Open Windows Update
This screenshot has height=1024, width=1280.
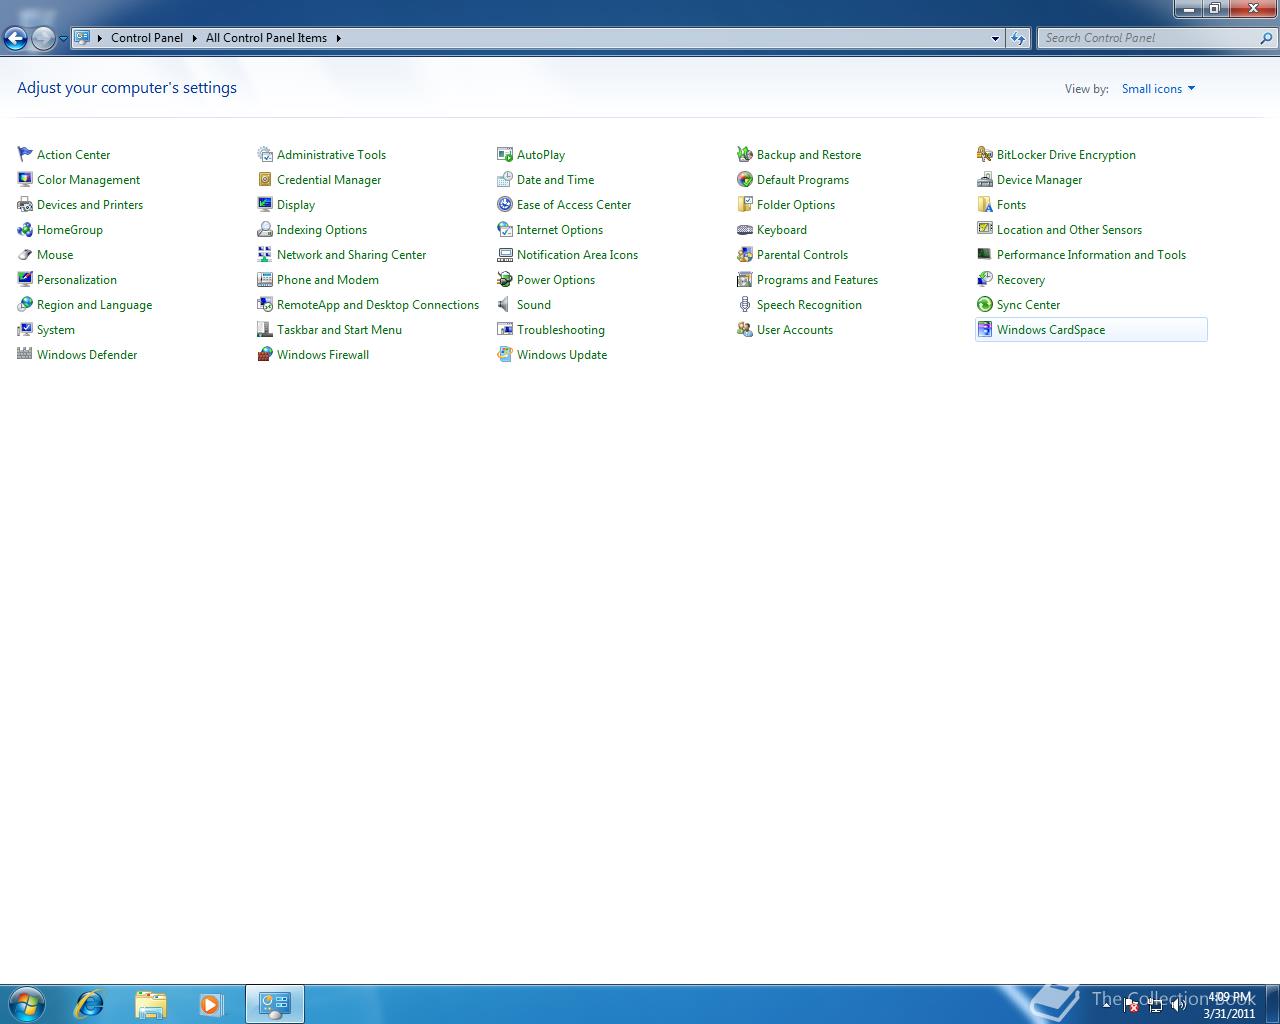click(561, 354)
